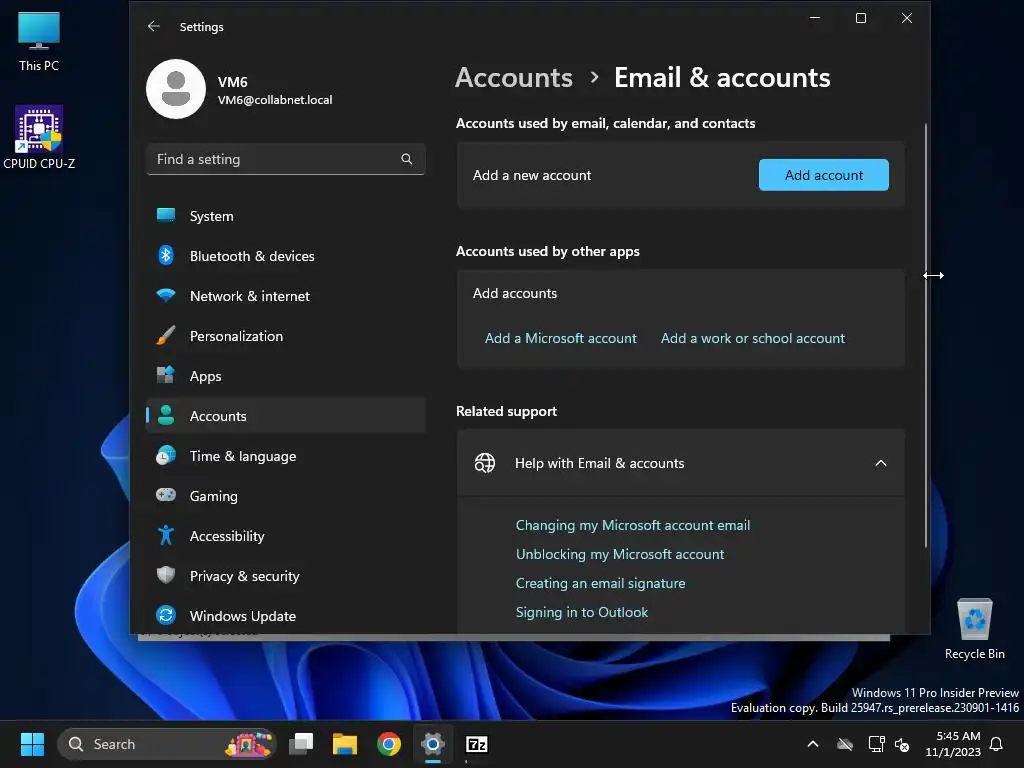Click the Windows Update sync icon
1024x768 pixels.
pos(166,615)
